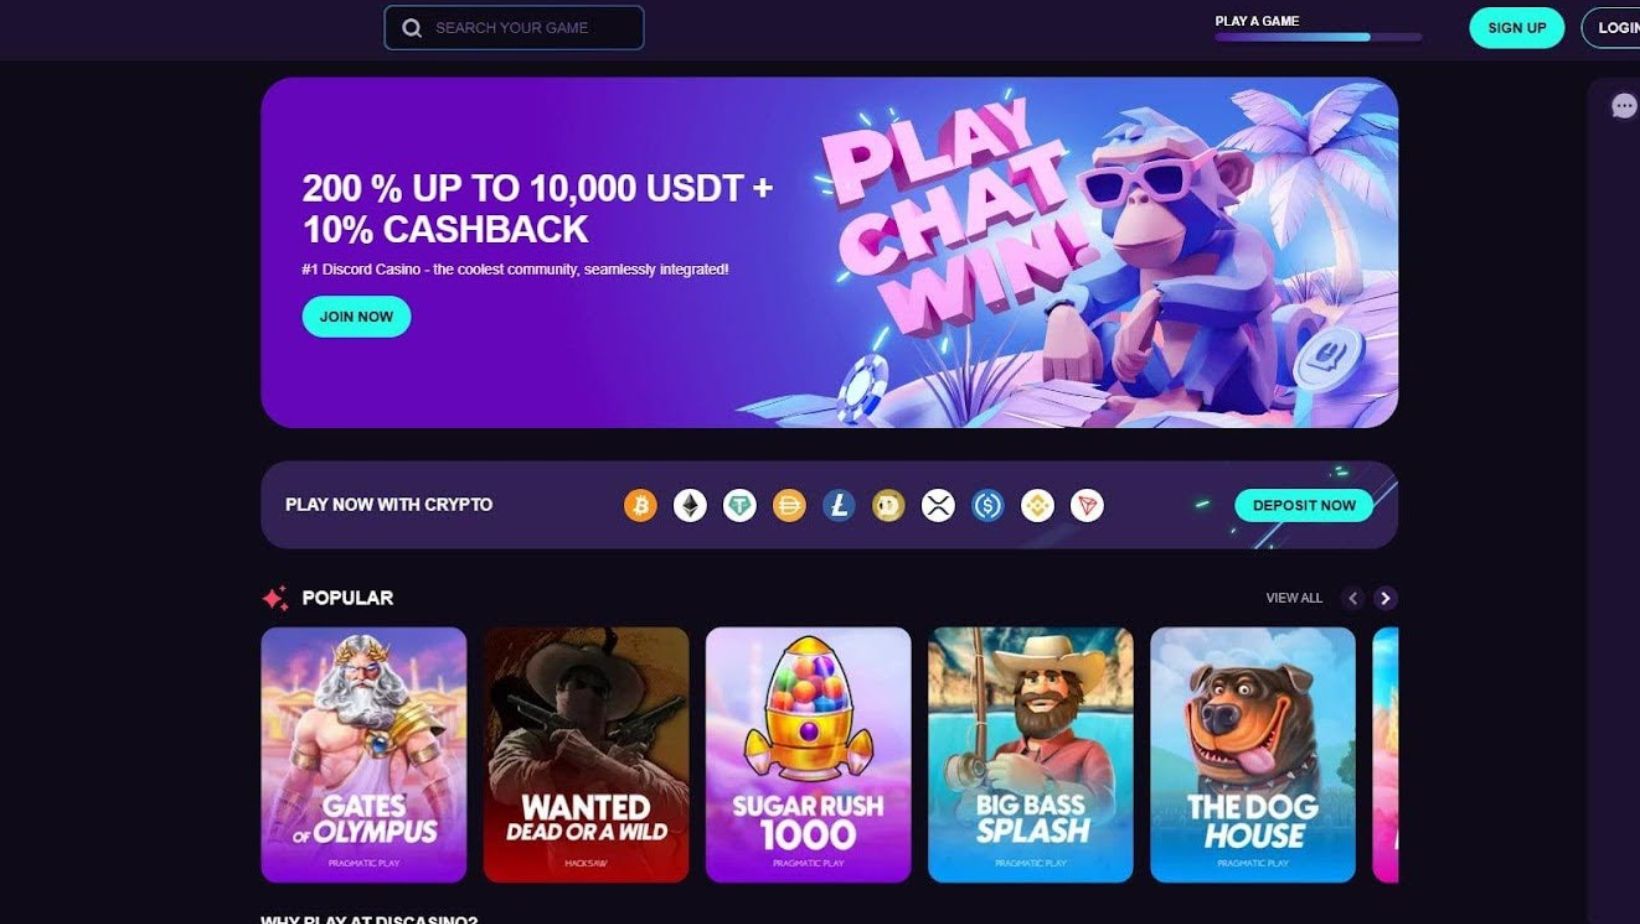
Task: Select the Binance coin icon
Action: [x=1037, y=505]
